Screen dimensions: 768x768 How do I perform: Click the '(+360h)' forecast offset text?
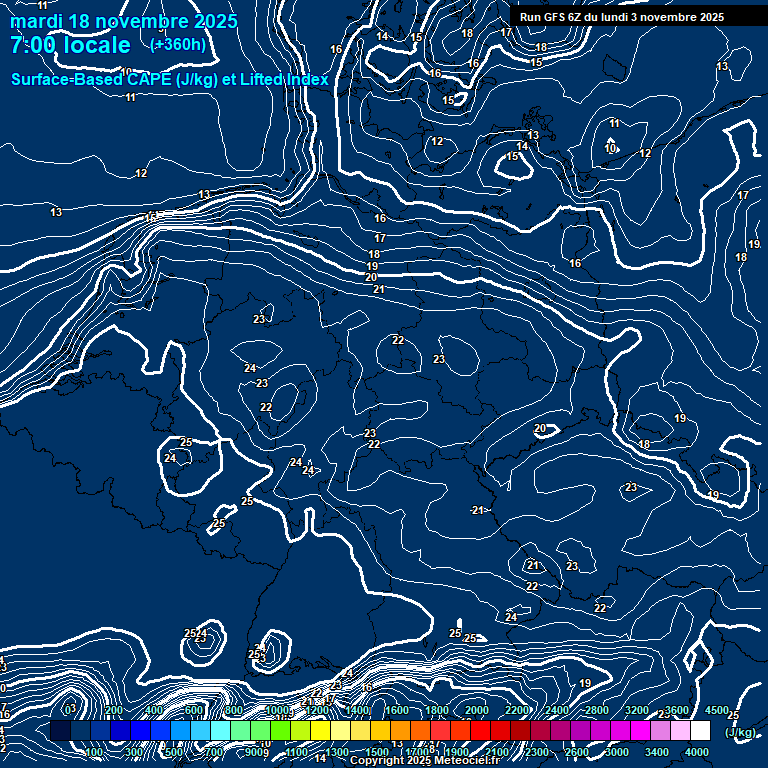[178, 45]
